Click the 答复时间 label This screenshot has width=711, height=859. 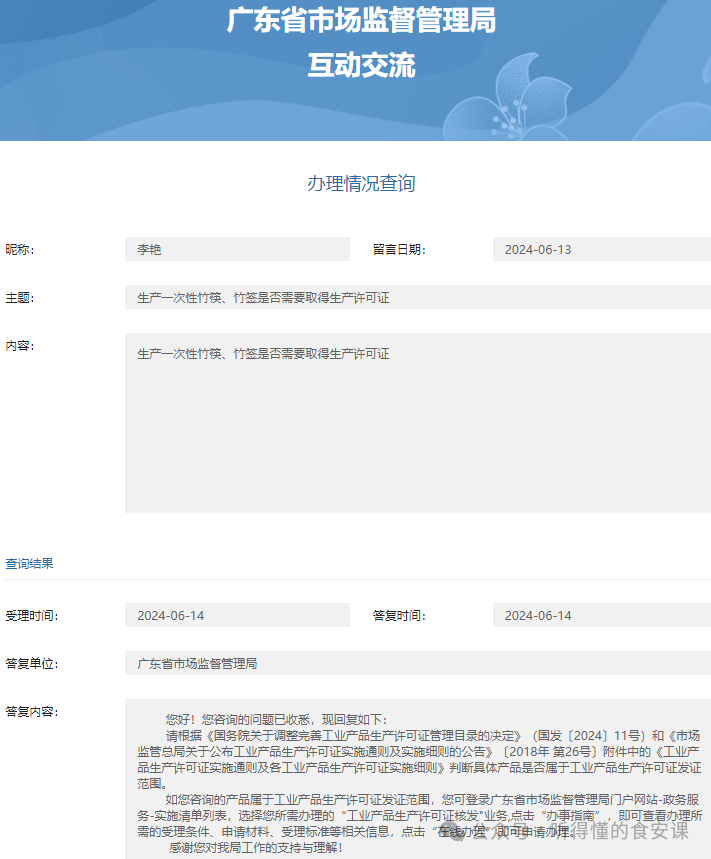coord(399,616)
